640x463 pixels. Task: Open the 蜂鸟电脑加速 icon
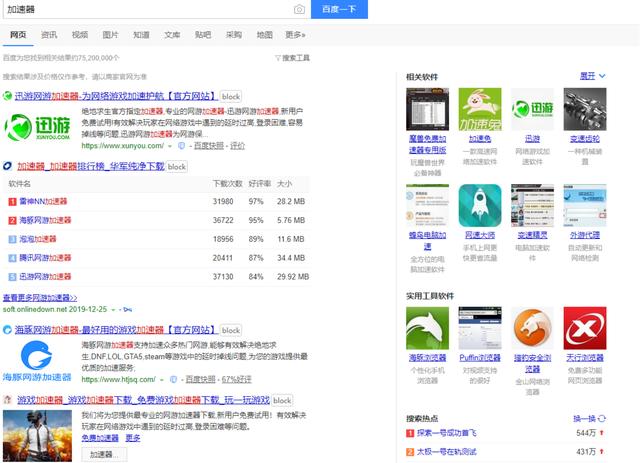coord(427,205)
